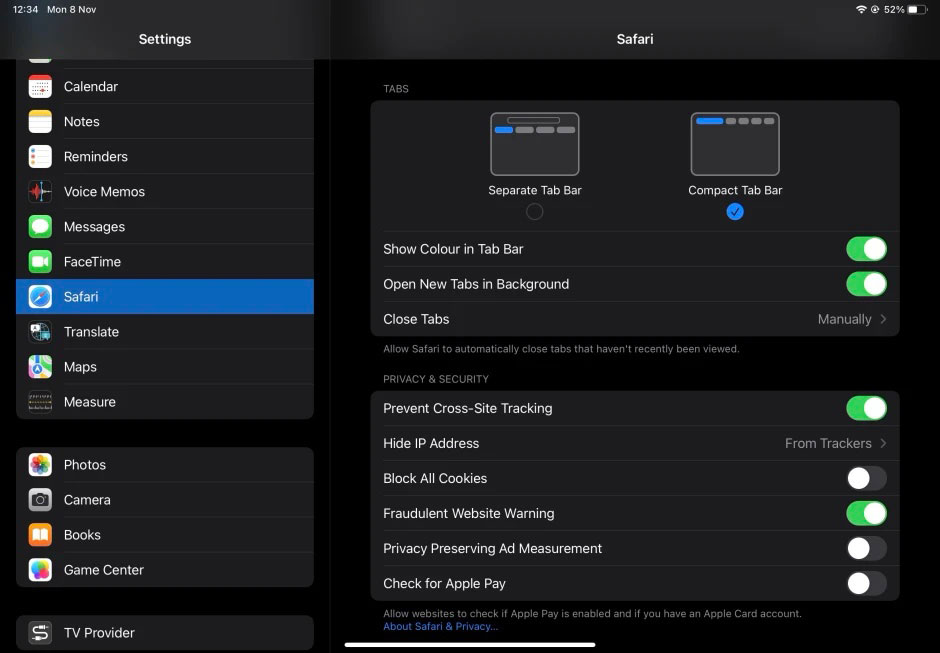Tap the TV Provider icon
The image size is (940, 653).
click(x=40, y=633)
